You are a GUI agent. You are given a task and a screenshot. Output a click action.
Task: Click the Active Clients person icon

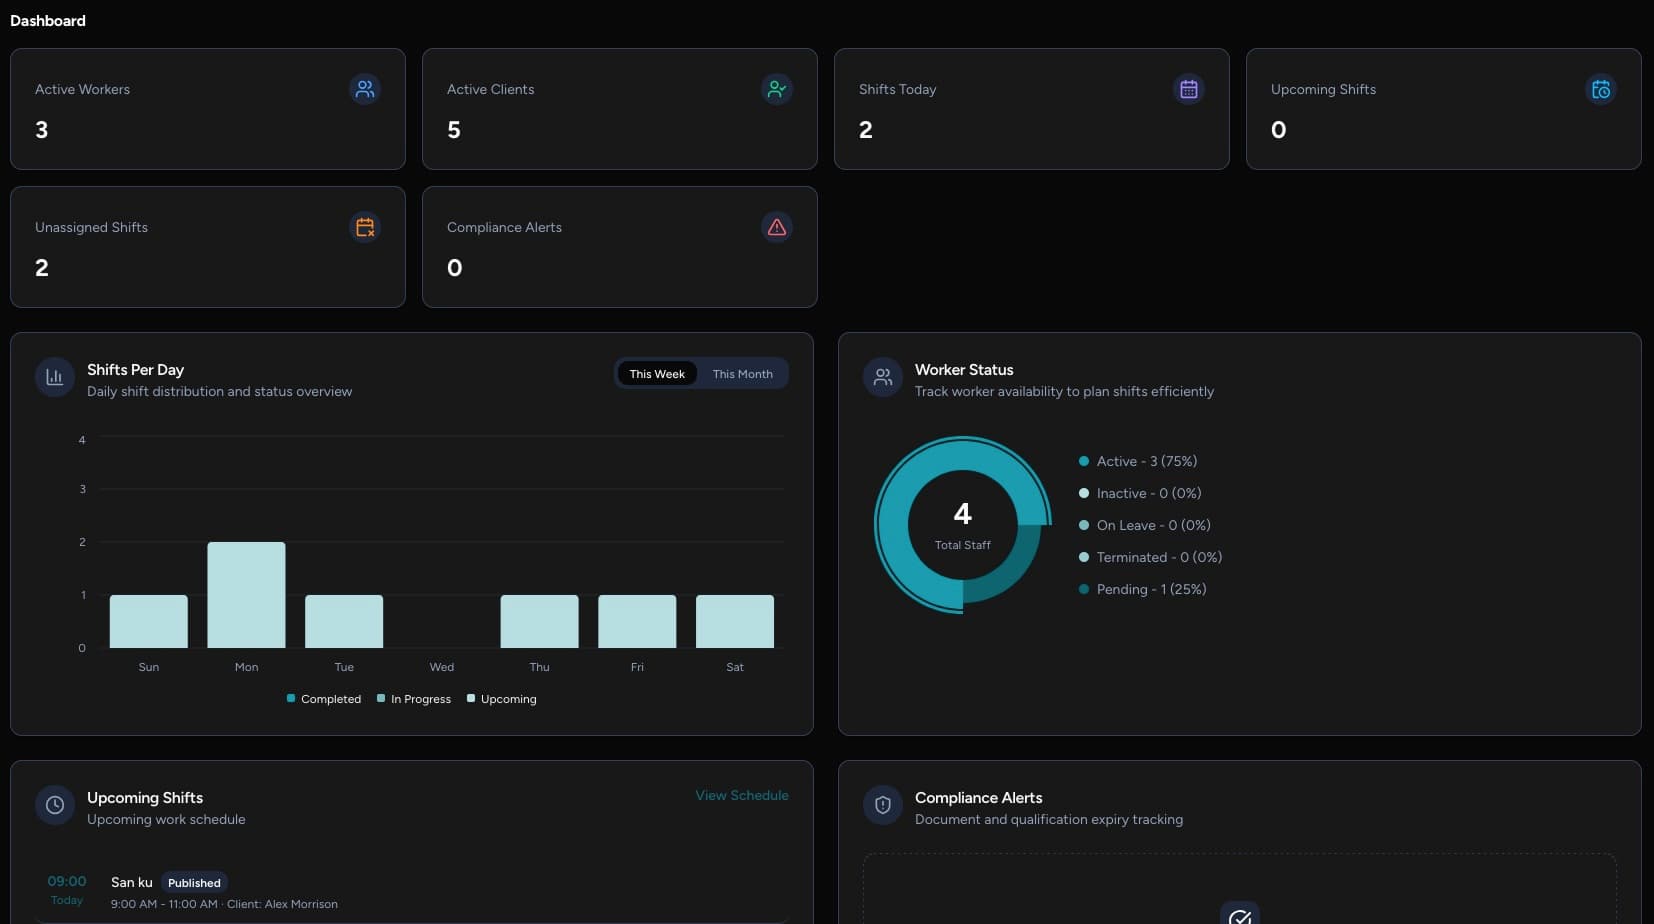(777, 89)
